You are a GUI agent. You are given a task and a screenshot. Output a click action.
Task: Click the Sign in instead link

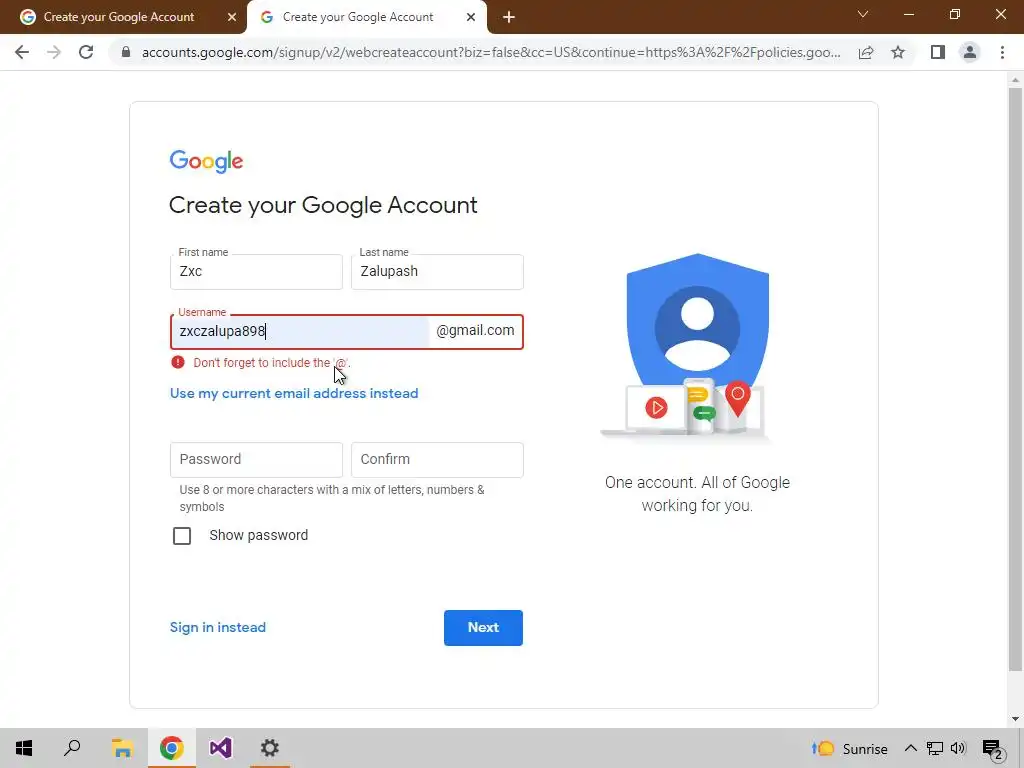[x=217, y=627]
